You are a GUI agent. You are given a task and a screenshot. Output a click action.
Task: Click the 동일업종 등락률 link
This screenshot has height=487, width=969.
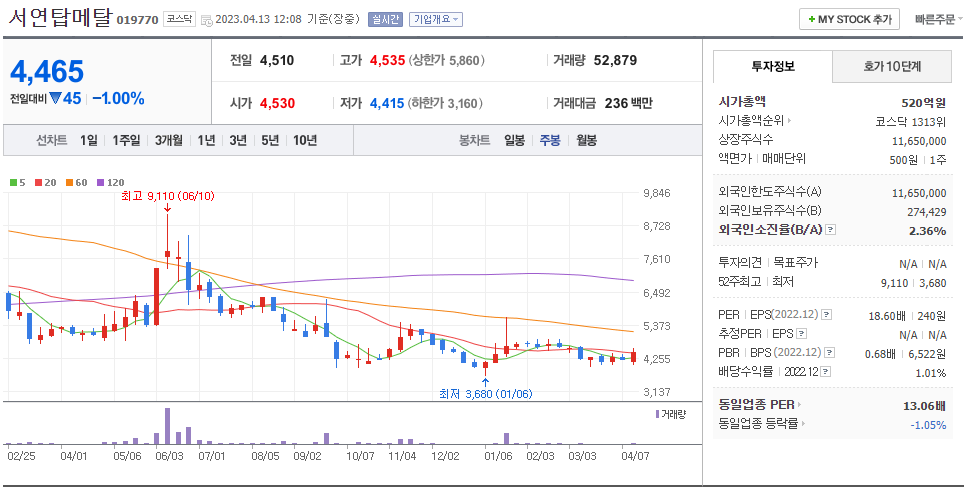pyautogui.click(x=758, y=424)
